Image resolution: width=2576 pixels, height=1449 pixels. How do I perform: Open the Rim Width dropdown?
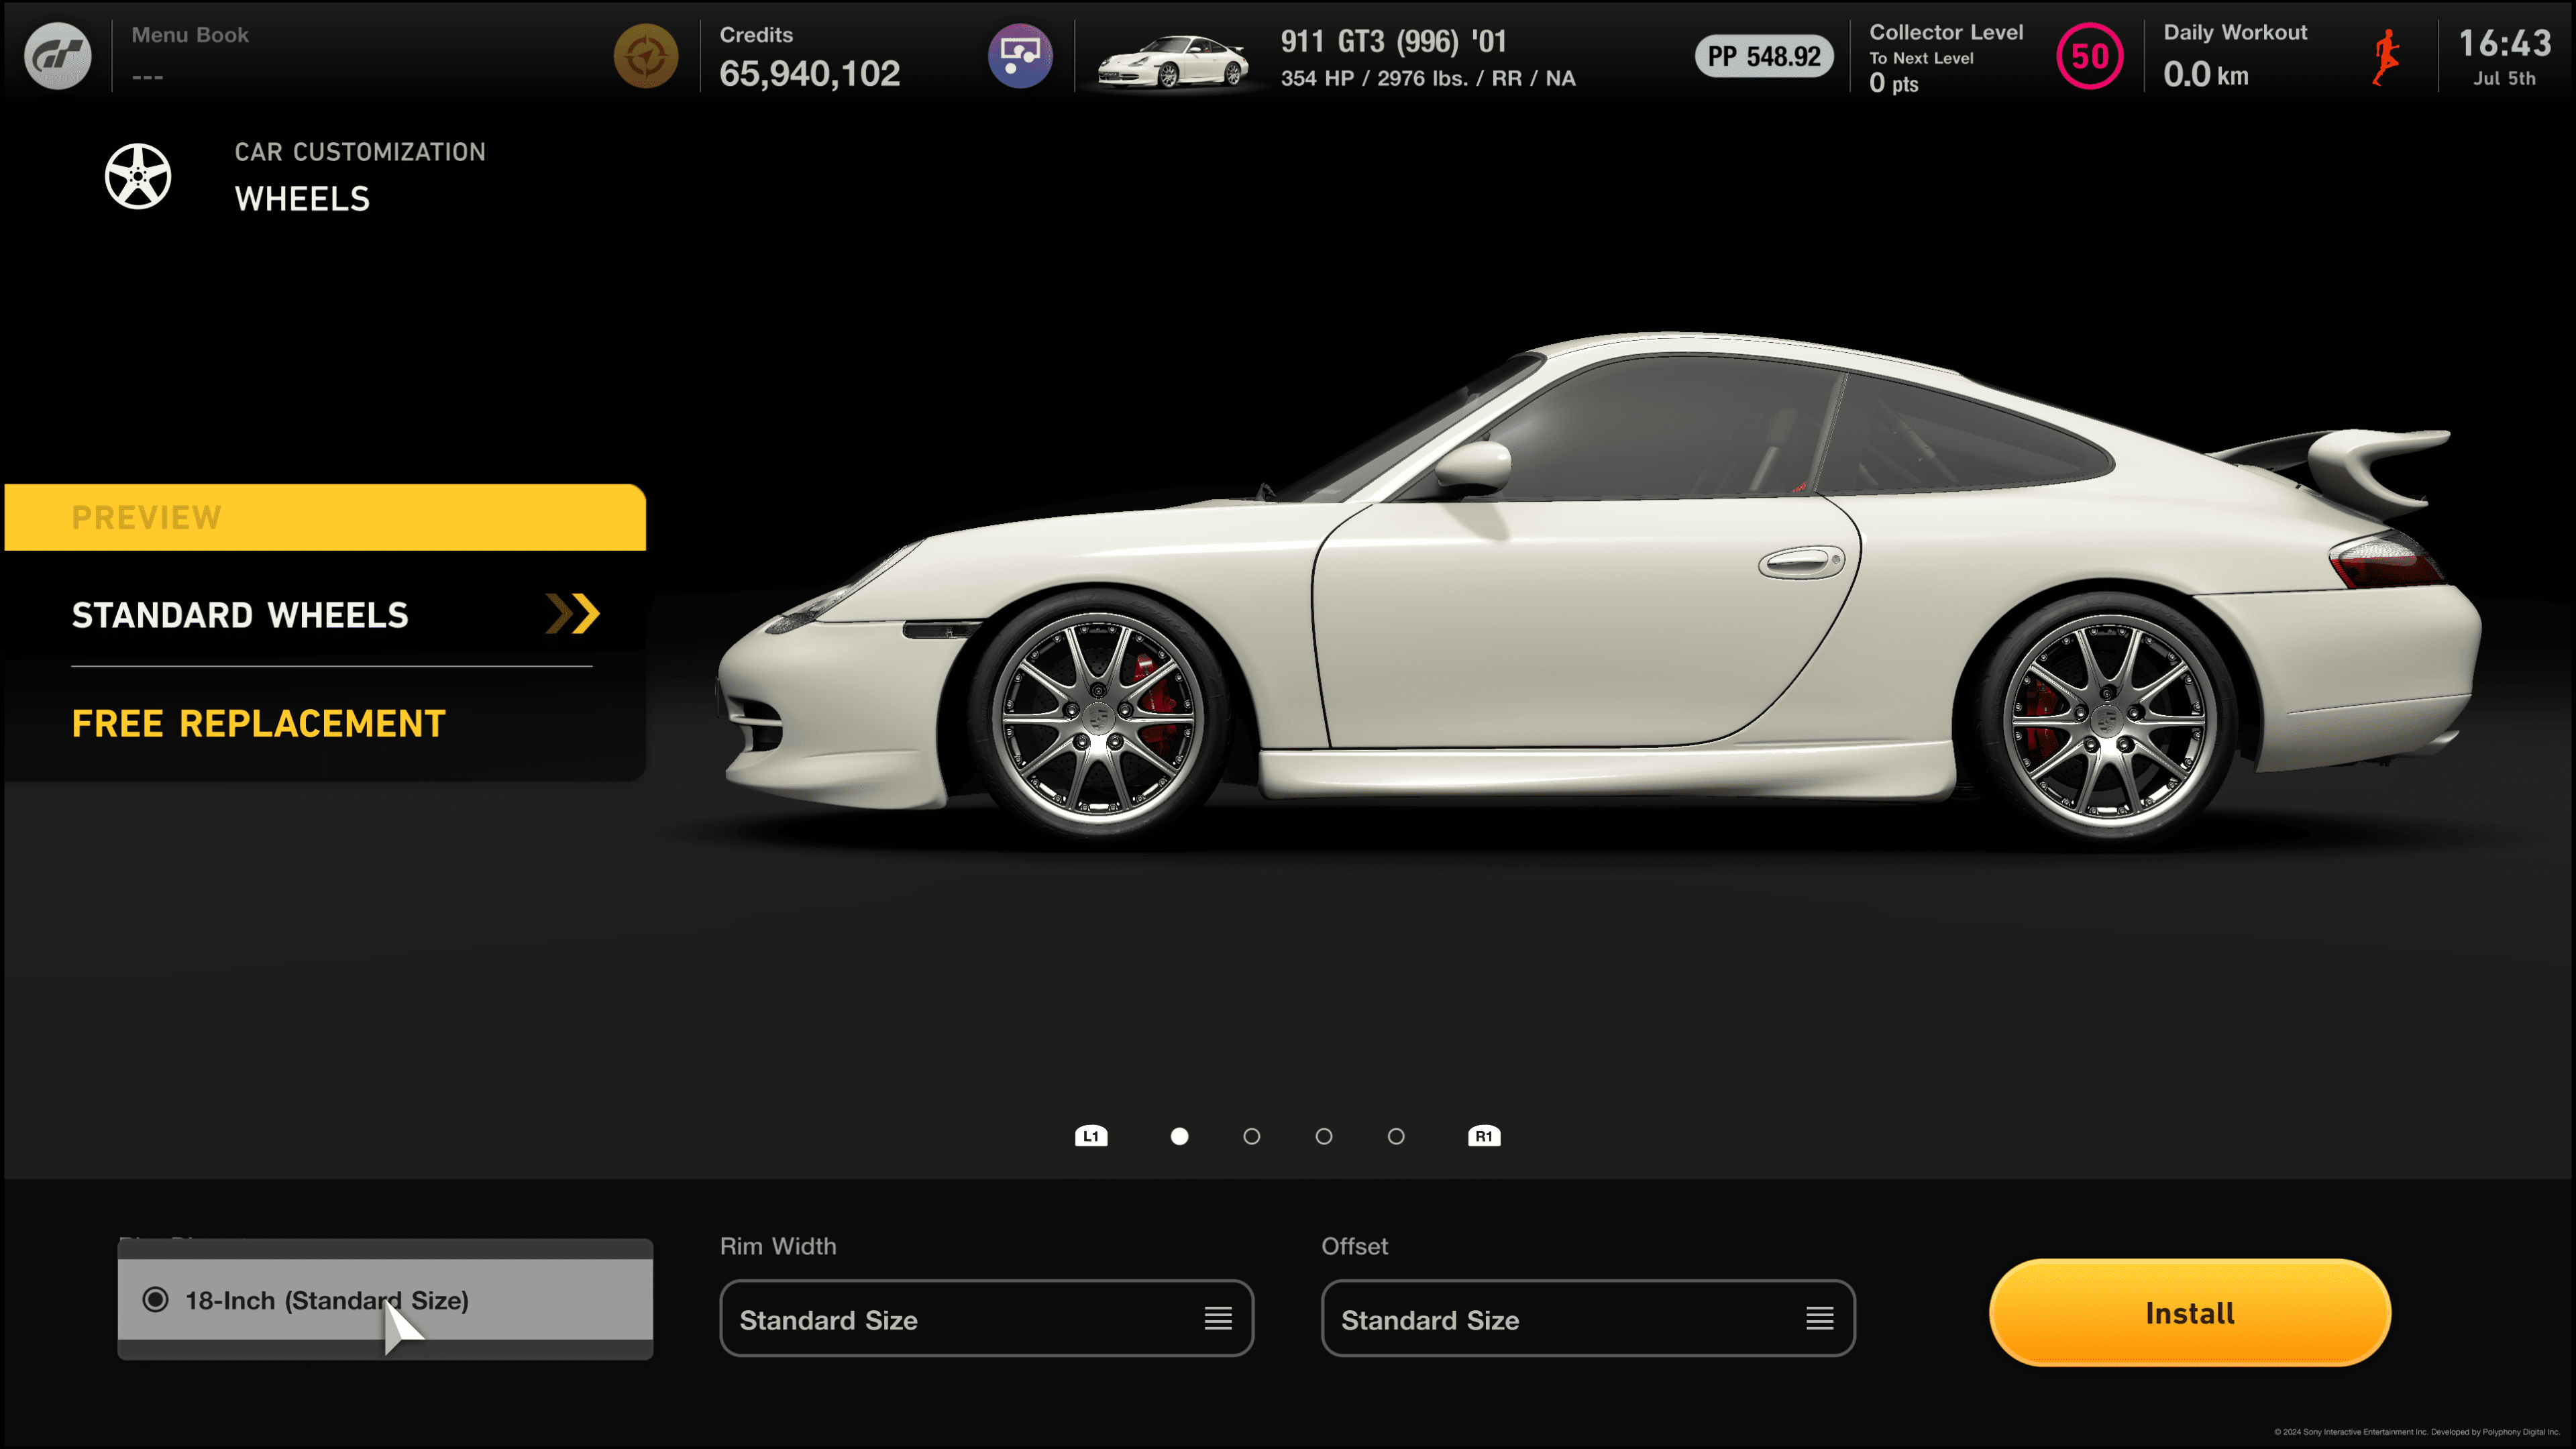(986, 1319)
